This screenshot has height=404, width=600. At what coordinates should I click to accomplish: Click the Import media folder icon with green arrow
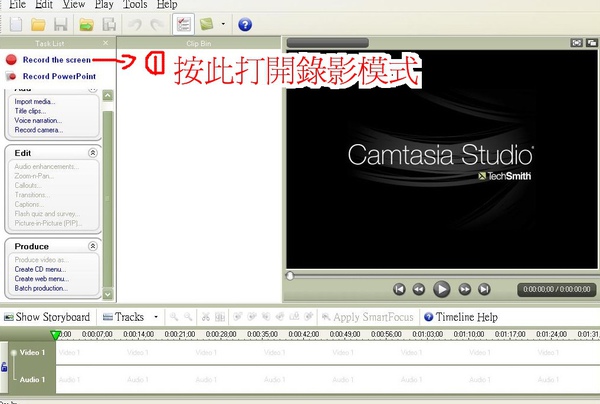86,24
